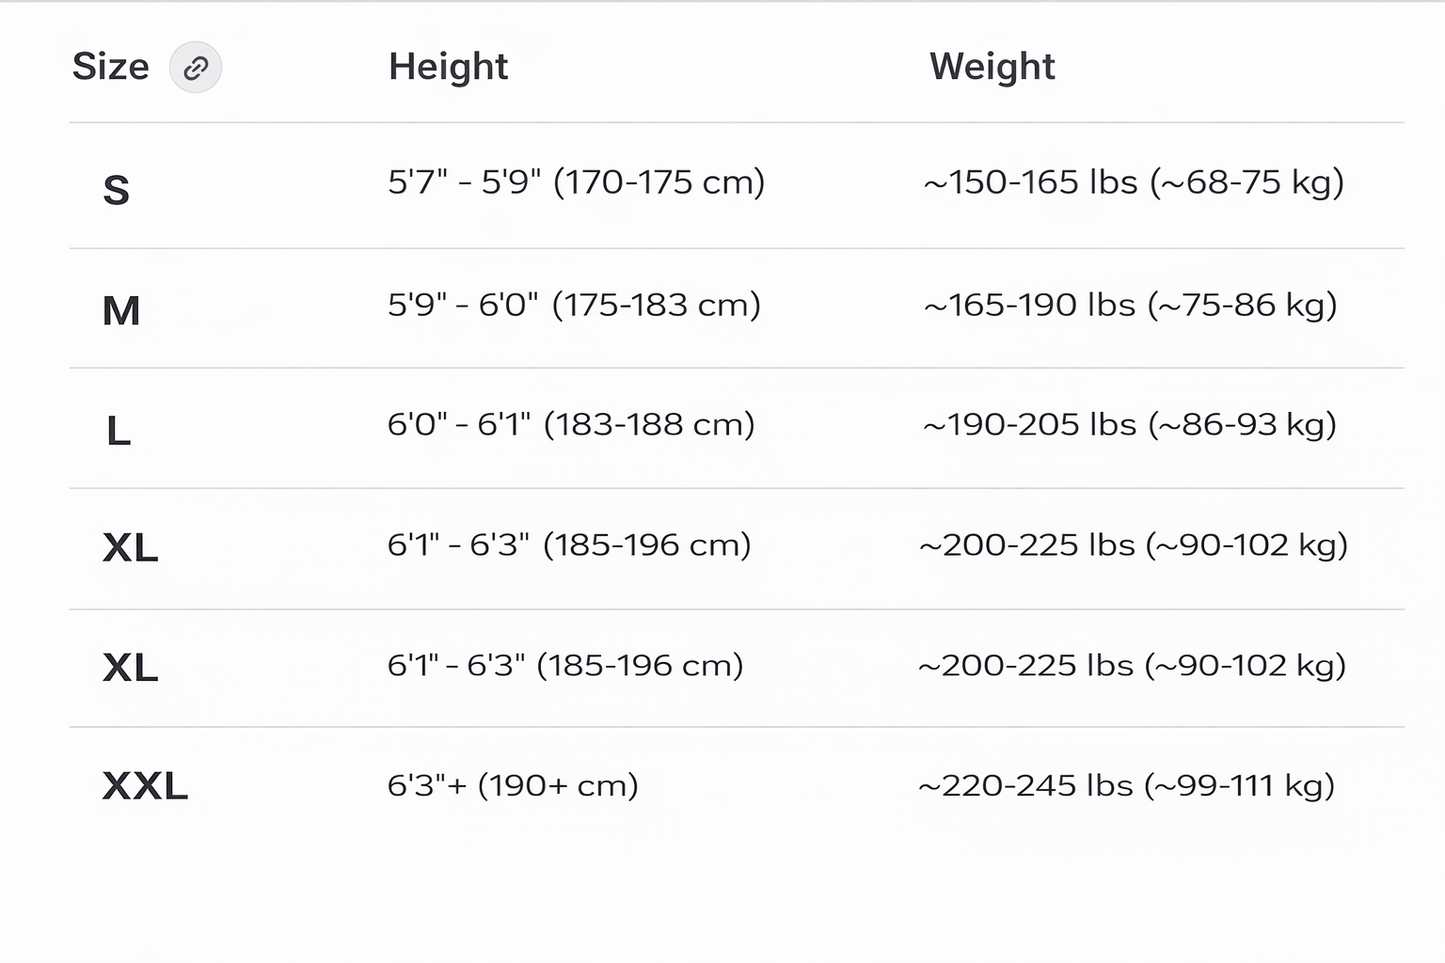Select the lower XL size label
The image size is (1445, 963).
(x=130, y=668)
